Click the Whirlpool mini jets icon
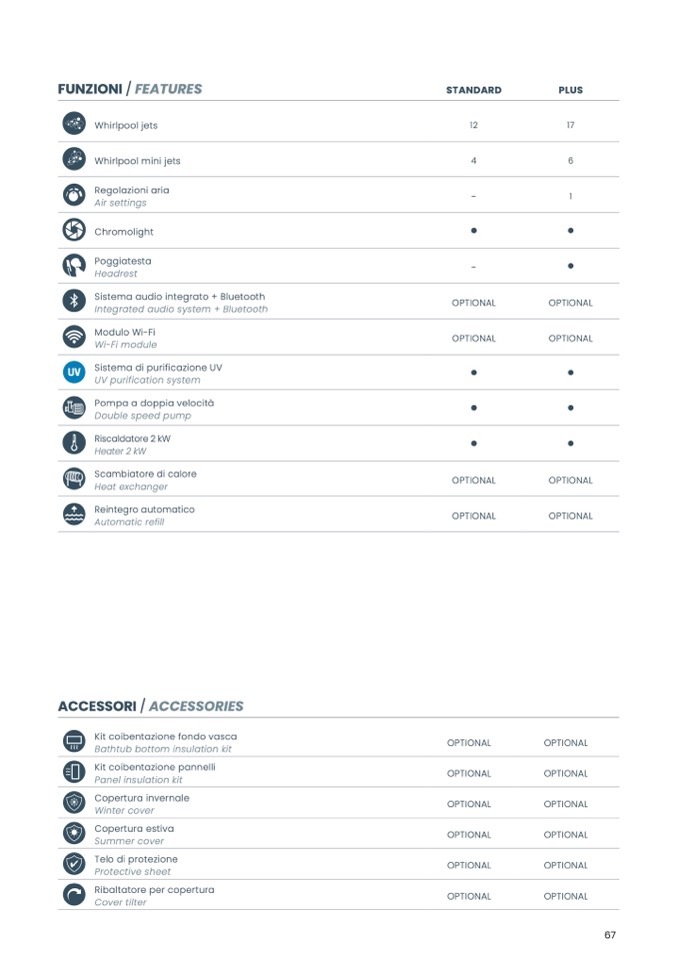 (73, 160)
